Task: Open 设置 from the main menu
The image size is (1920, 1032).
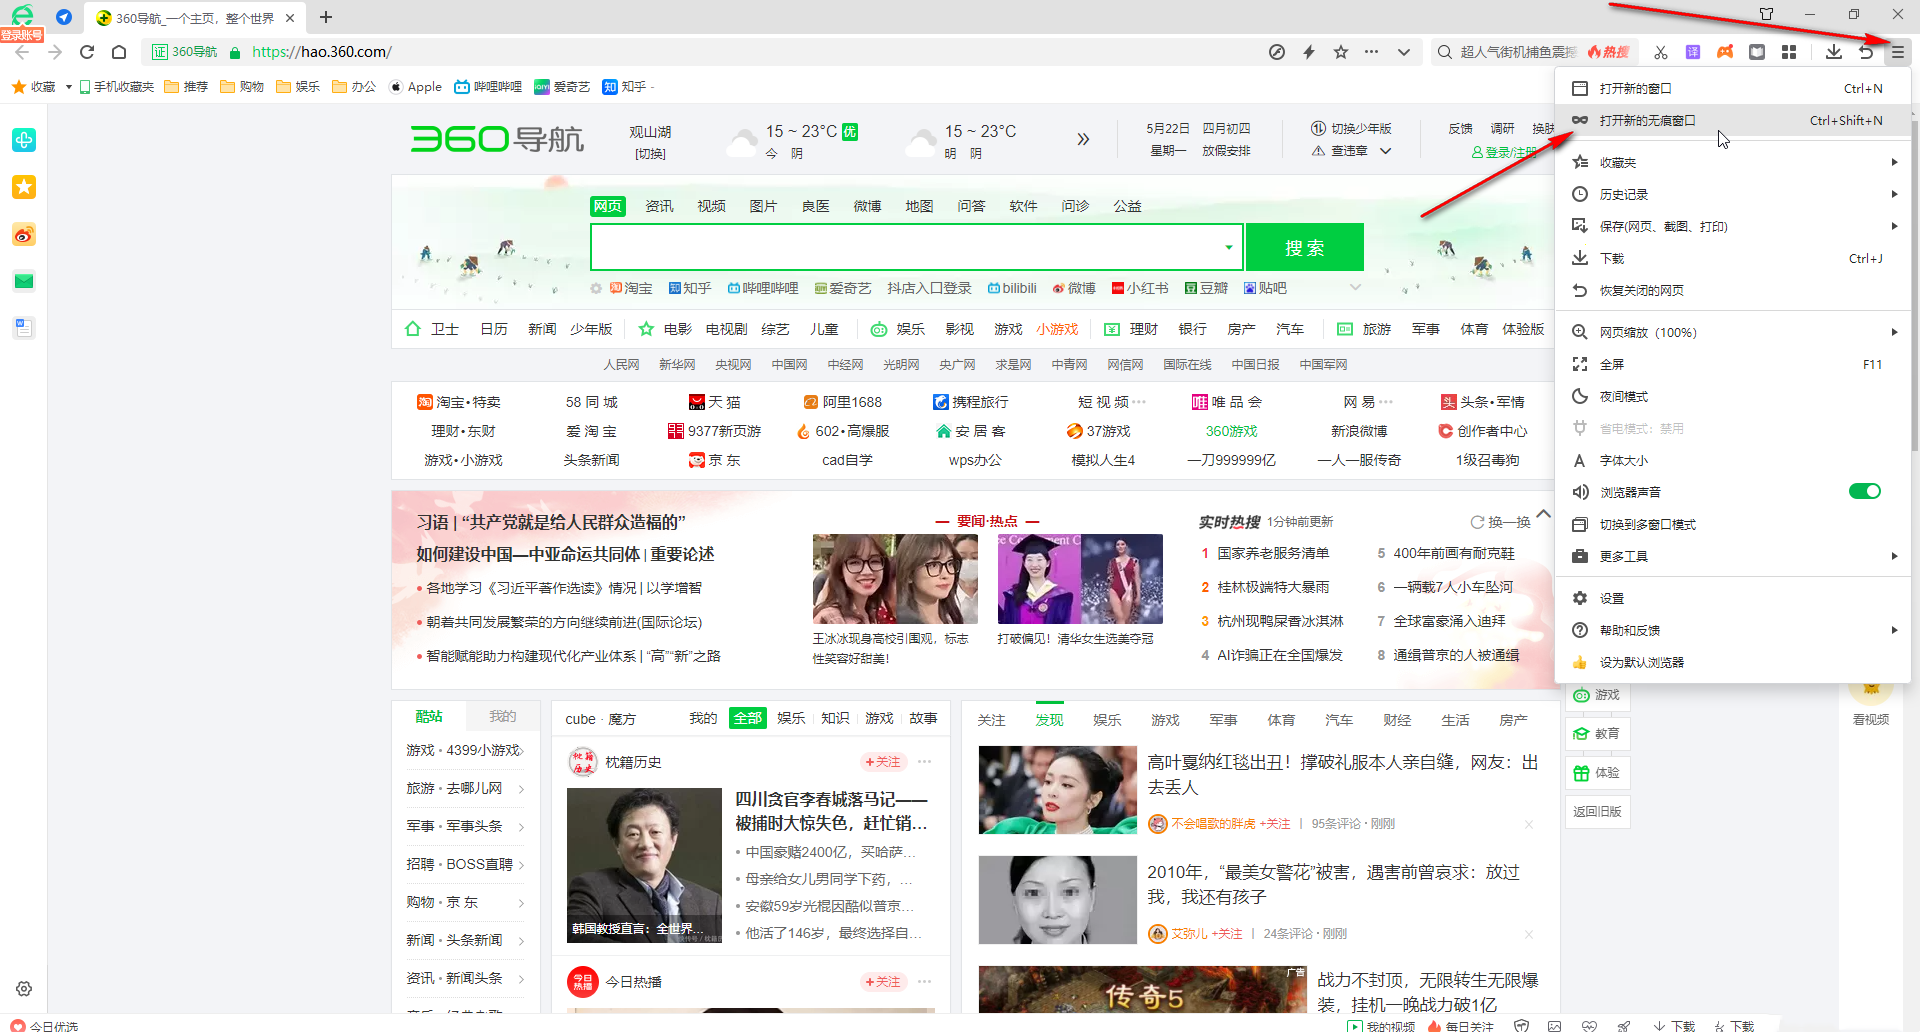Action: pyautogui.click(x=1733, y=598)
